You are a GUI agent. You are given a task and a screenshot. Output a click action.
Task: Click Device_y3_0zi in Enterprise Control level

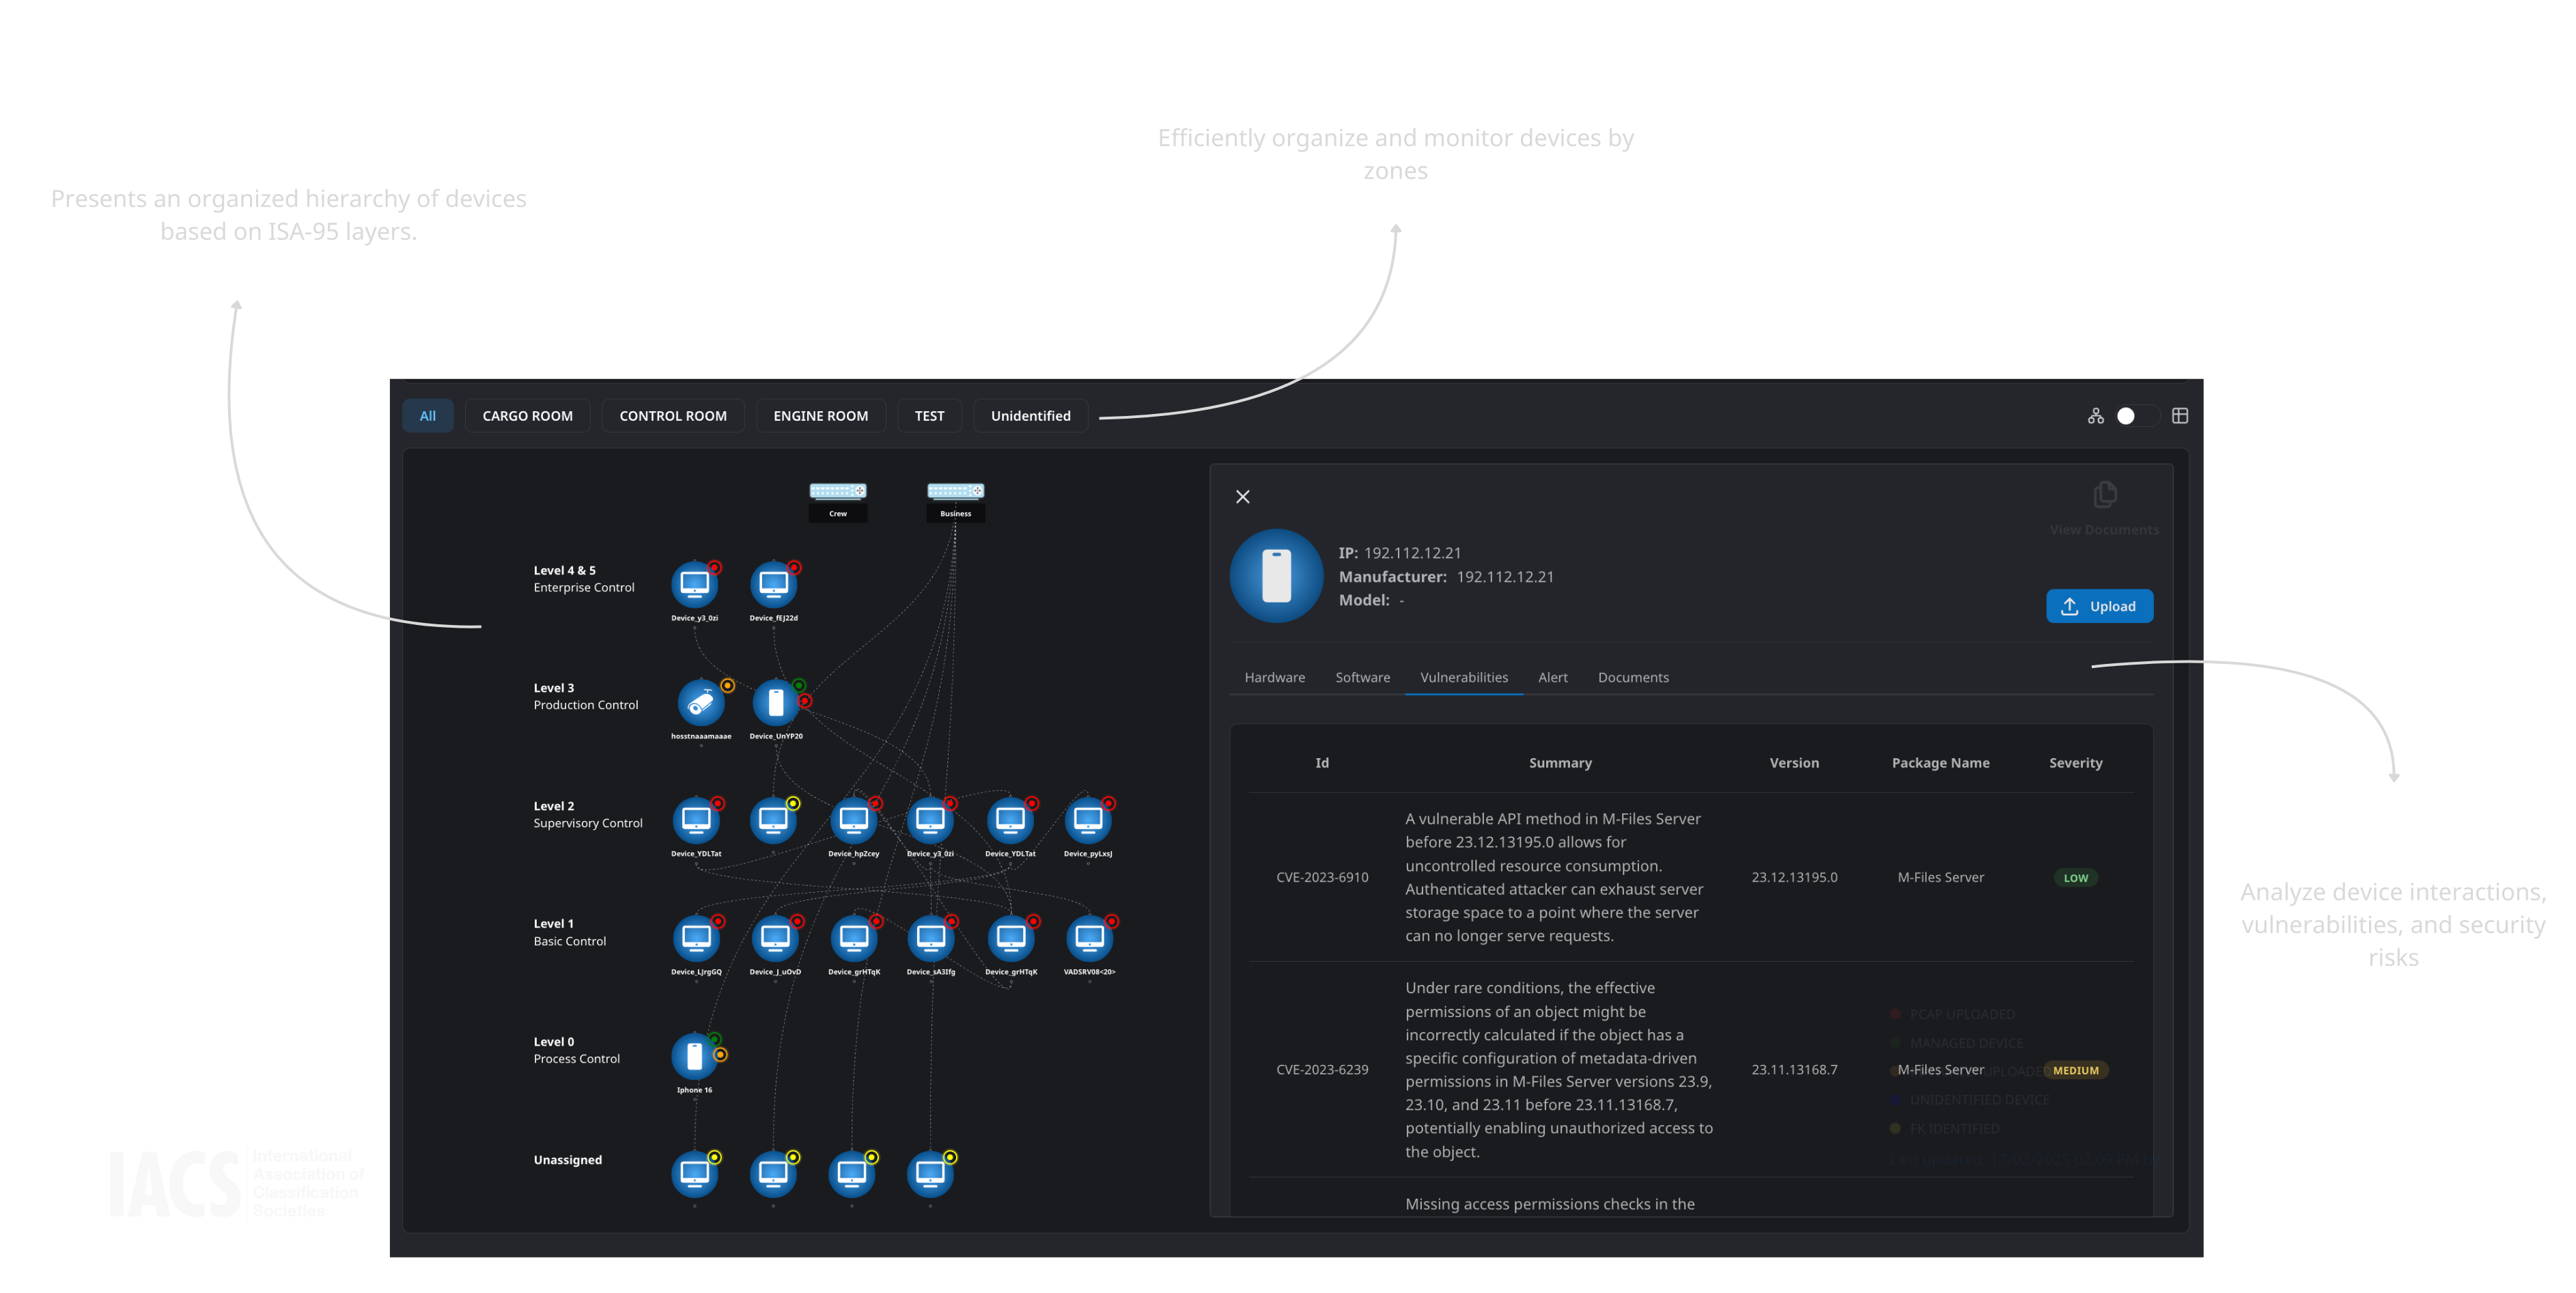coord(695,585)
